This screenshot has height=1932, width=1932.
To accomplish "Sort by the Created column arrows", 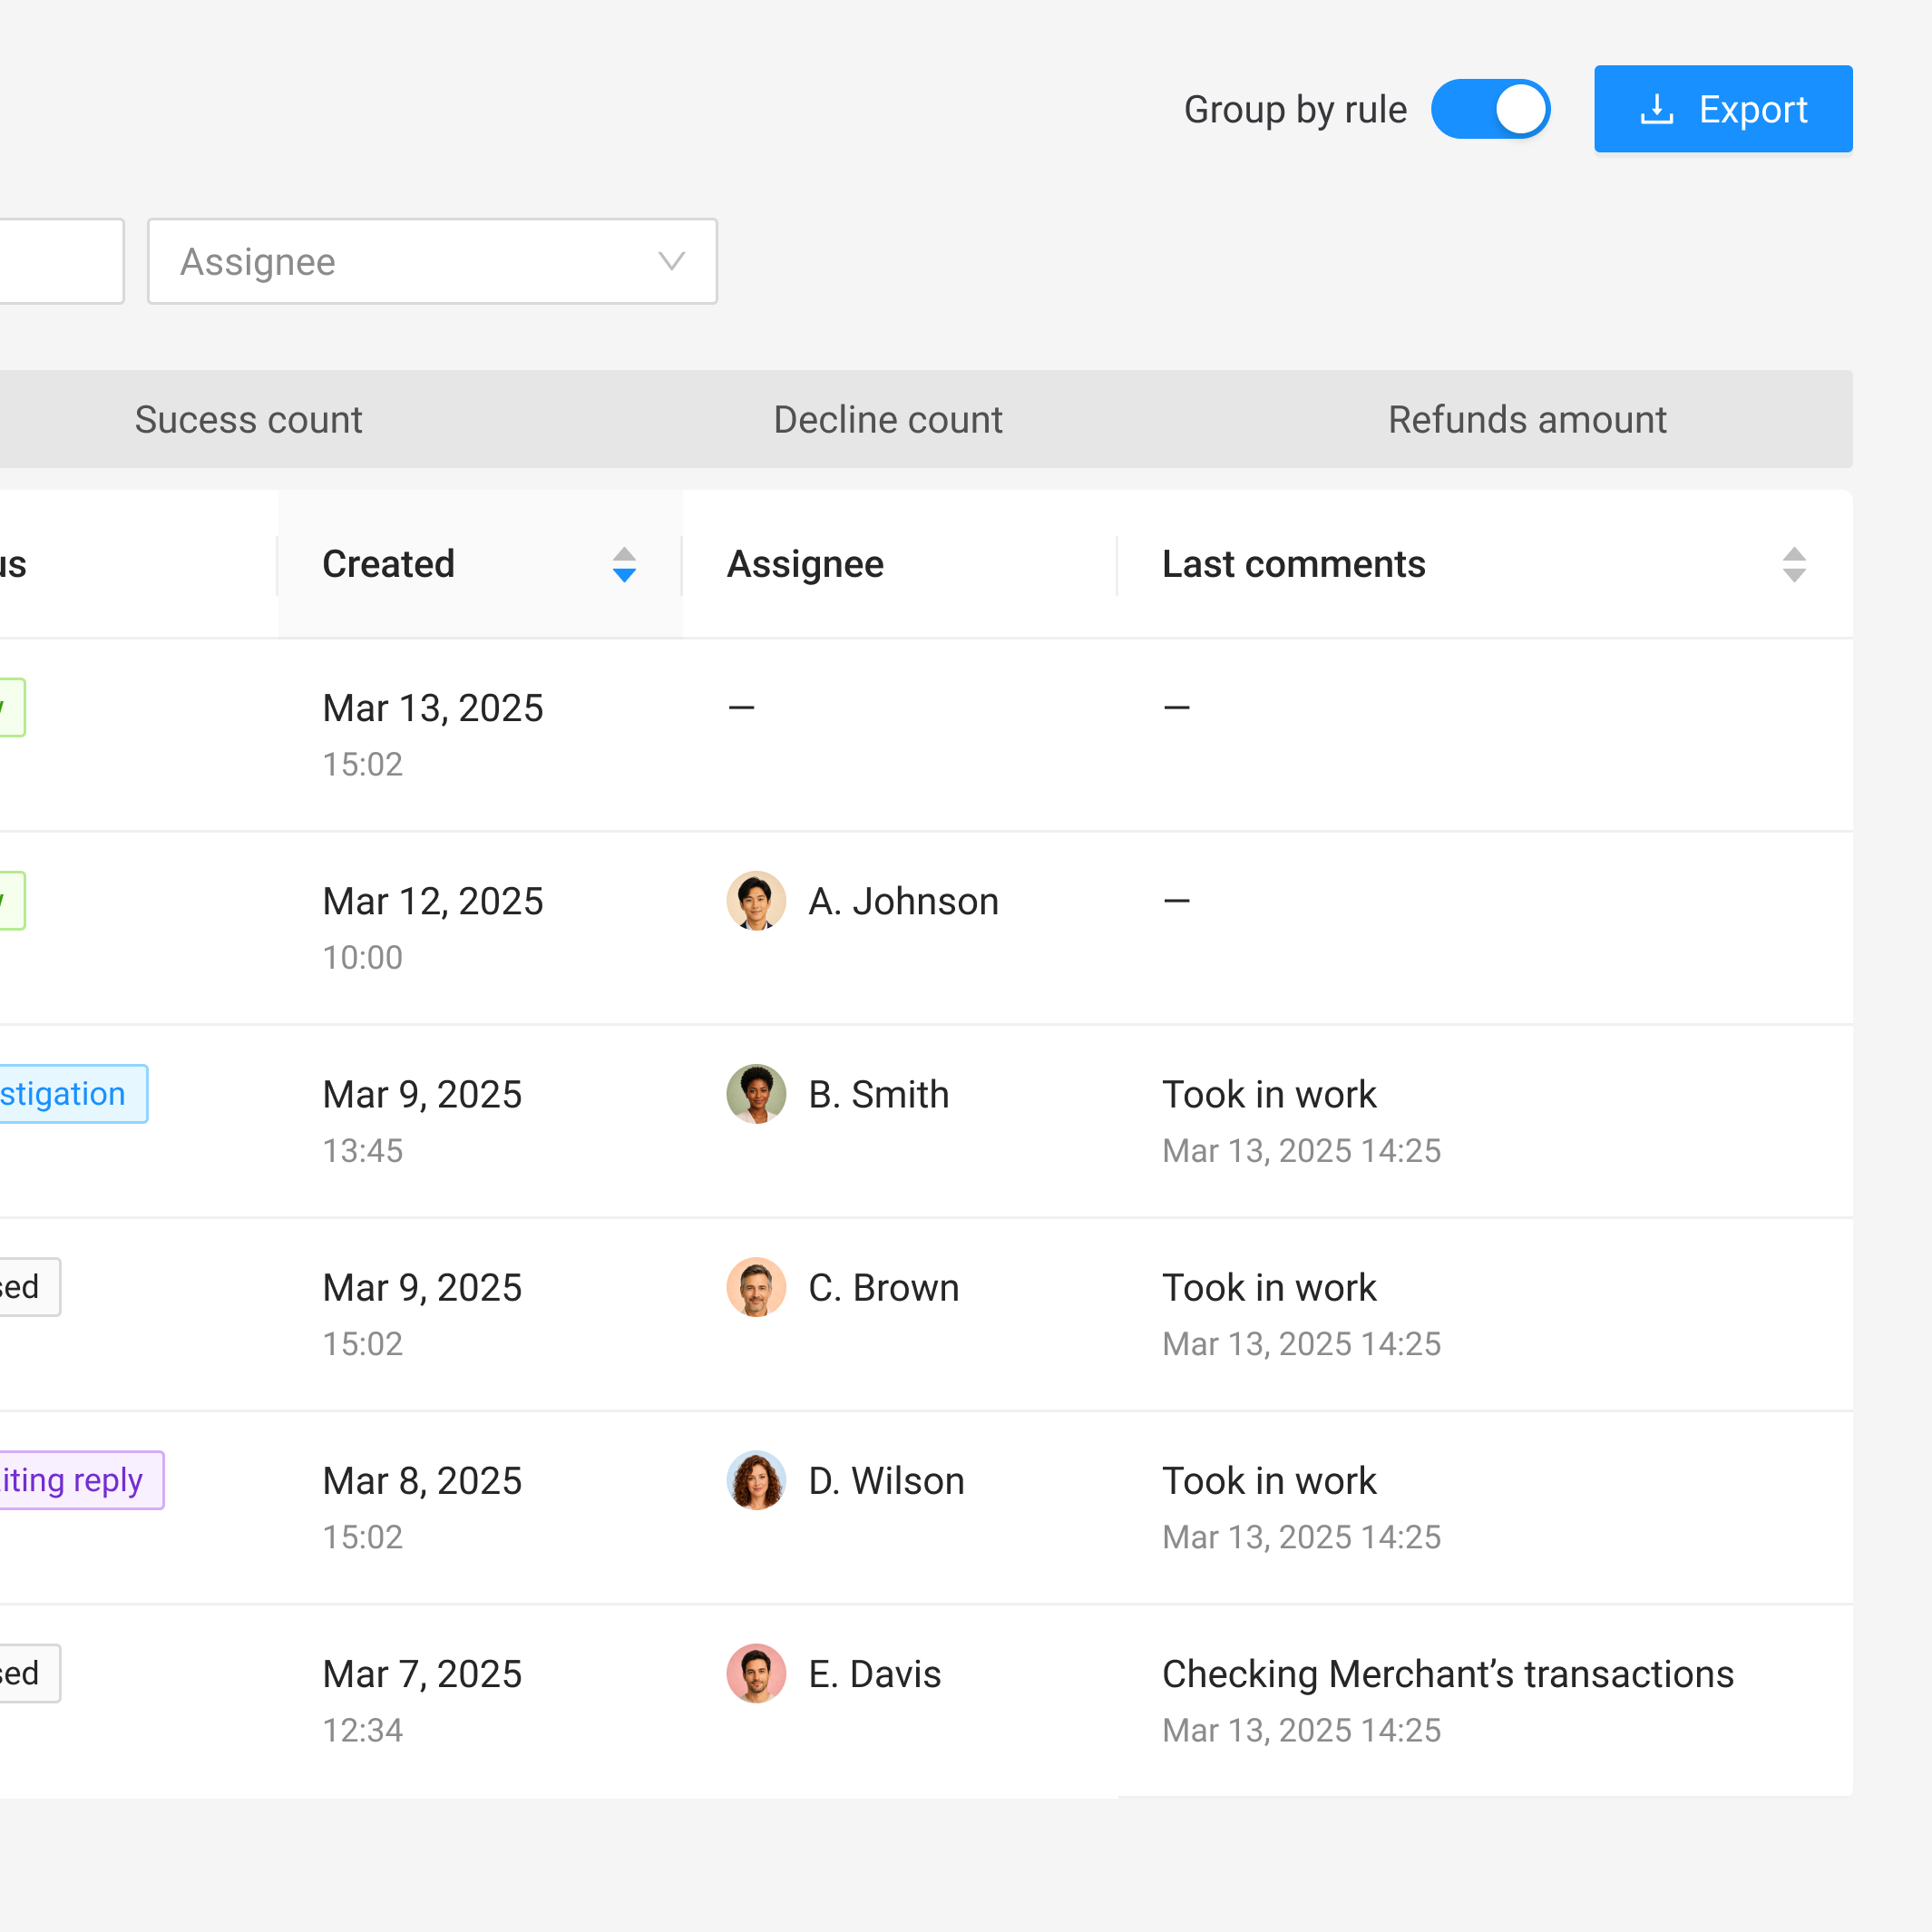I will point(624,564).
